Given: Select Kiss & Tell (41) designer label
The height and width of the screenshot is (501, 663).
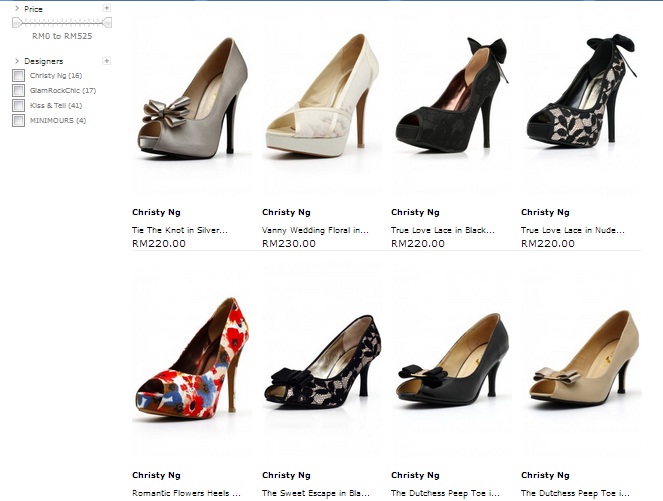Looking at the screenshot, I should [56, 105].
